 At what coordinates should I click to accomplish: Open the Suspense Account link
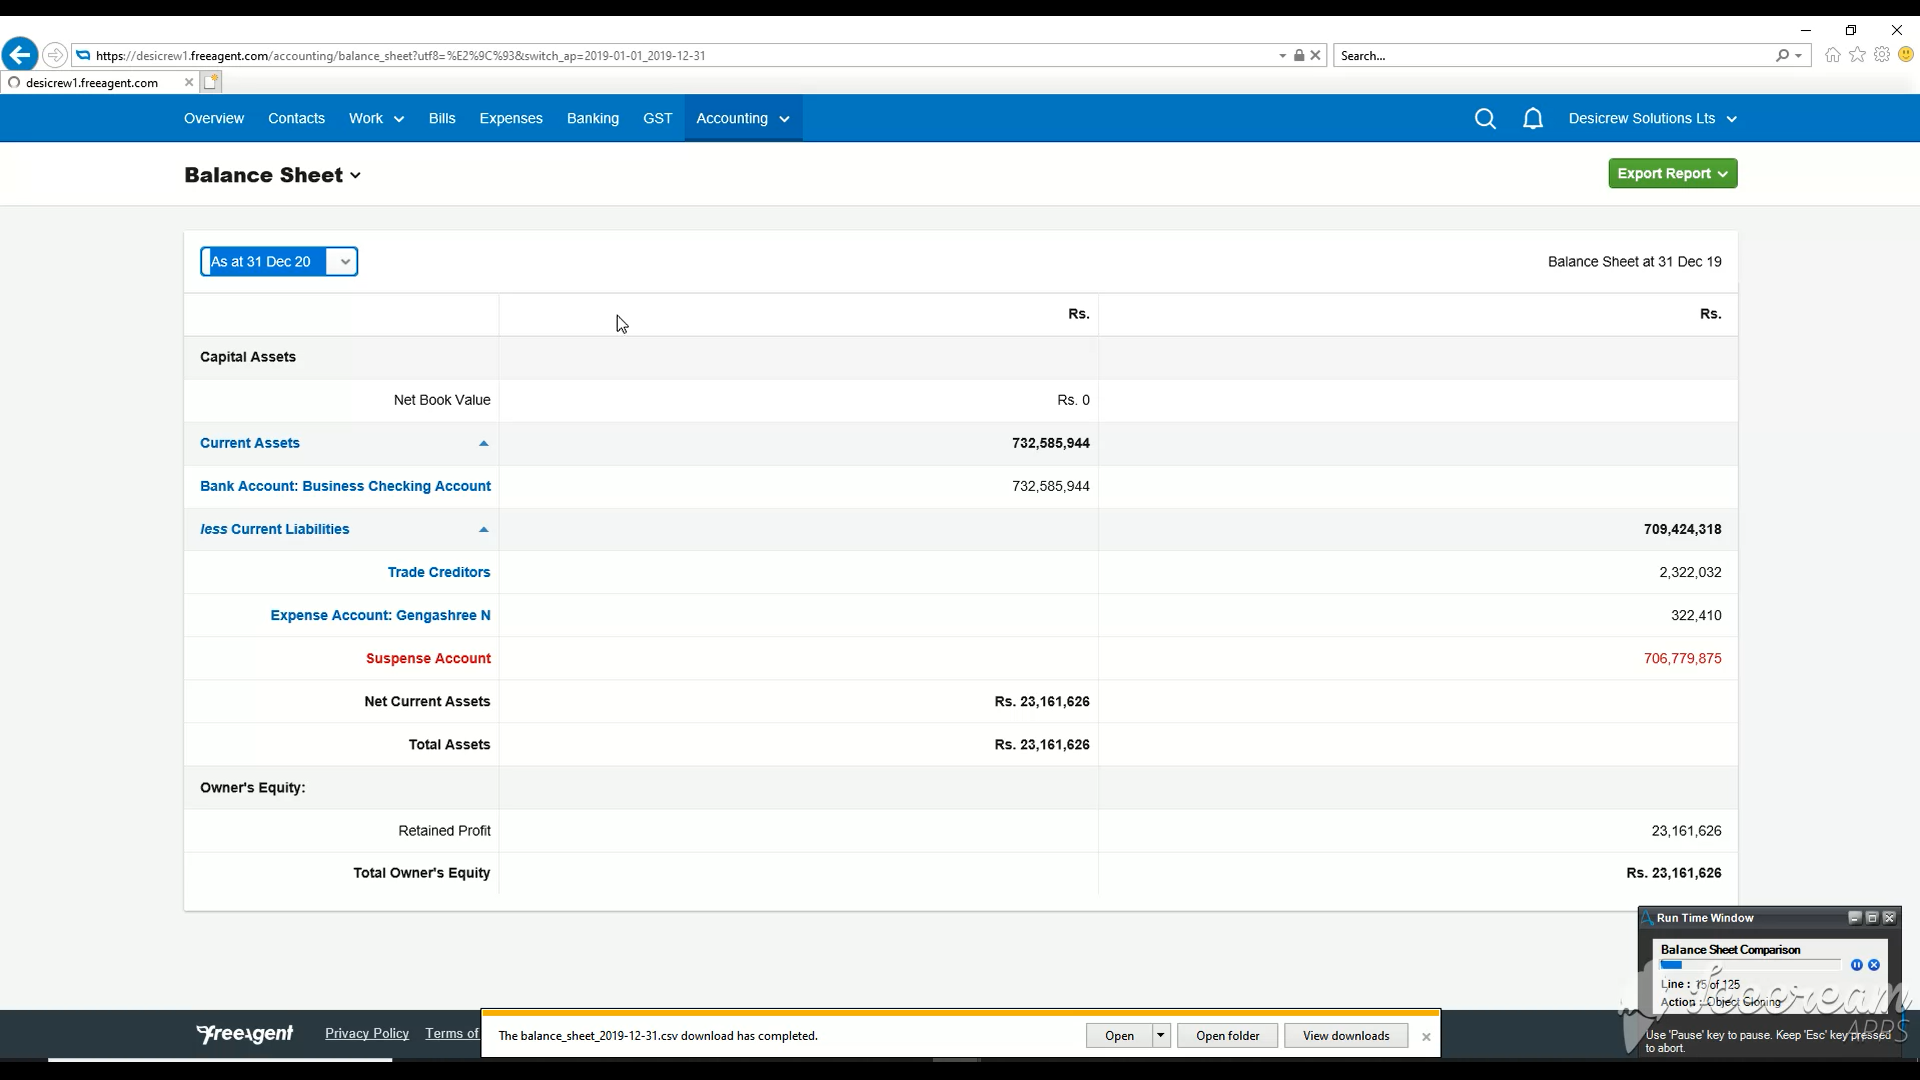click(x=428, y=658)
